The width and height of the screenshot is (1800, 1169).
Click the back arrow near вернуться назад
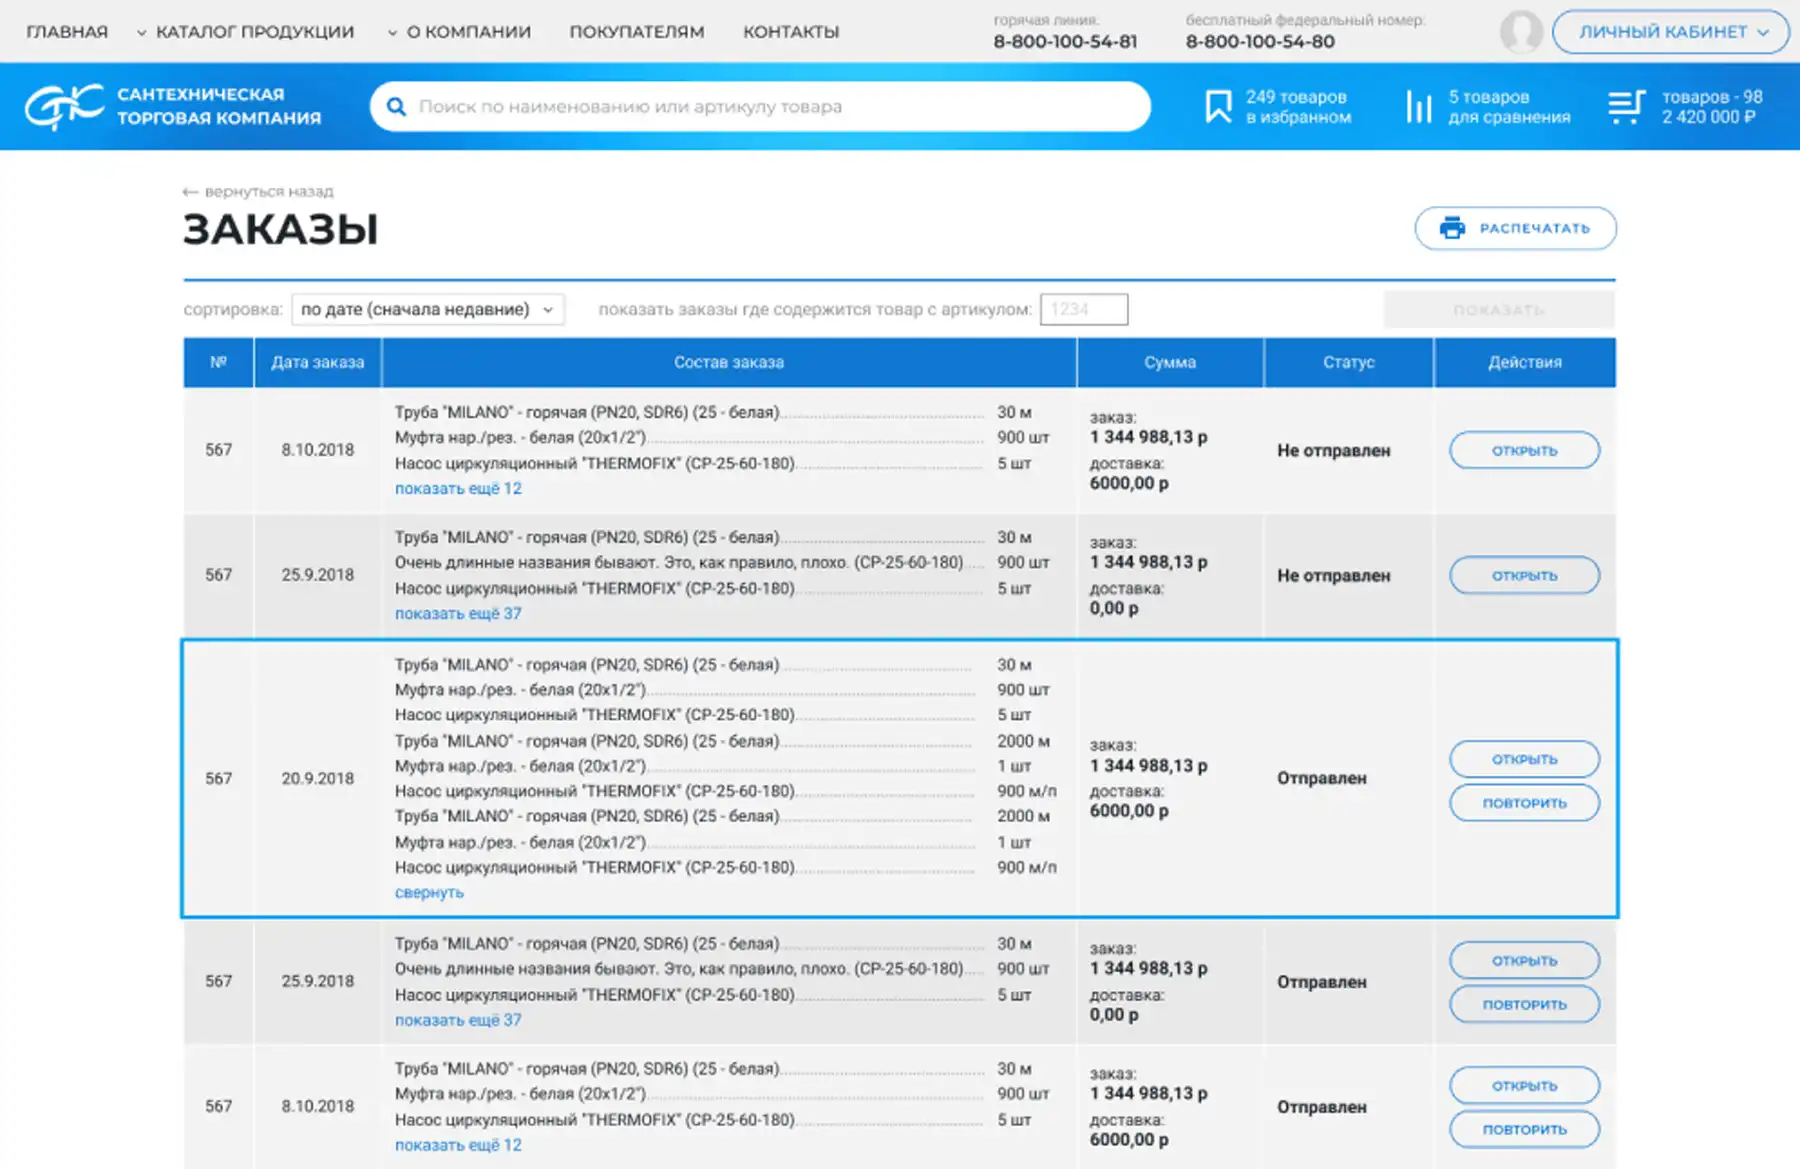pyautogui.click(x=190, y=192)
